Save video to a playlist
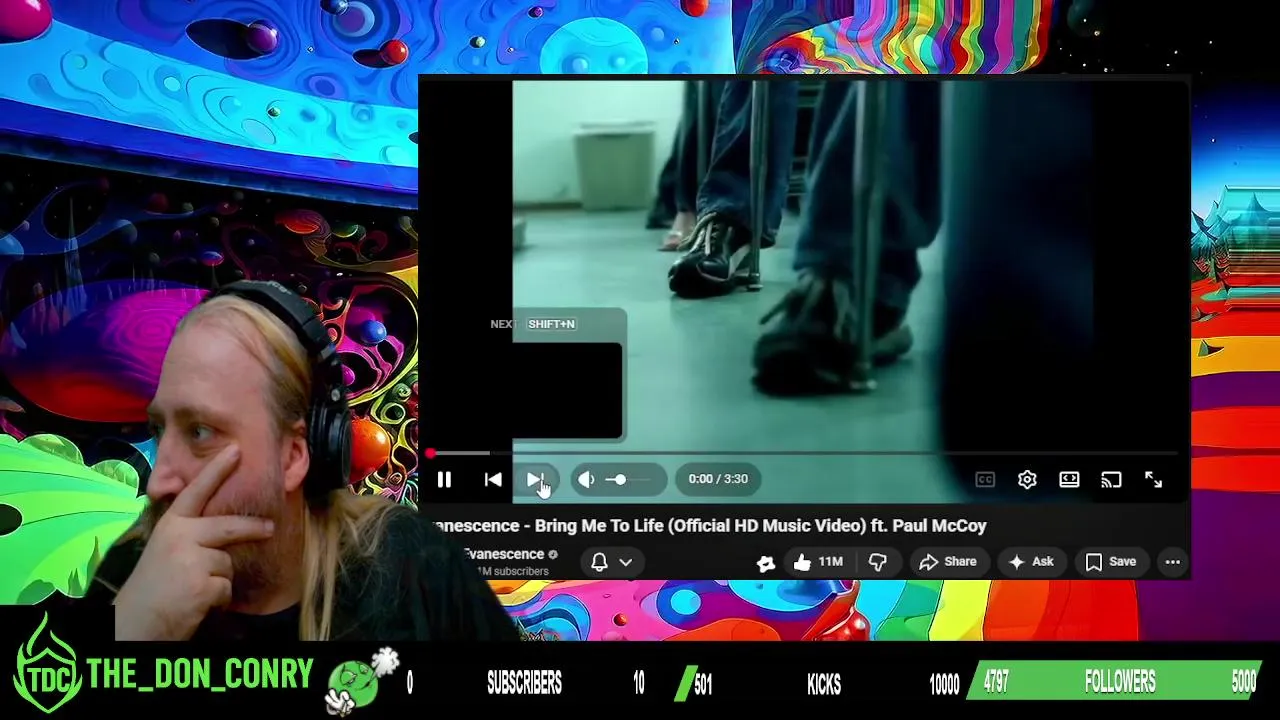Viewport: 1280px width, 720px height. pyautogui.click(x=1111, y=562)
